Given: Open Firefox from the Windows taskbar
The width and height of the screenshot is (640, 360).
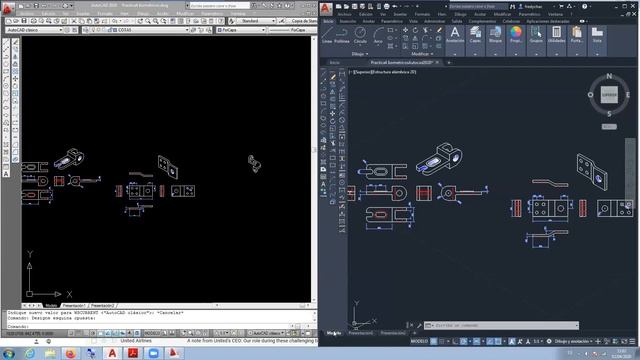Looking at the screenshot, I should [71, 353].
